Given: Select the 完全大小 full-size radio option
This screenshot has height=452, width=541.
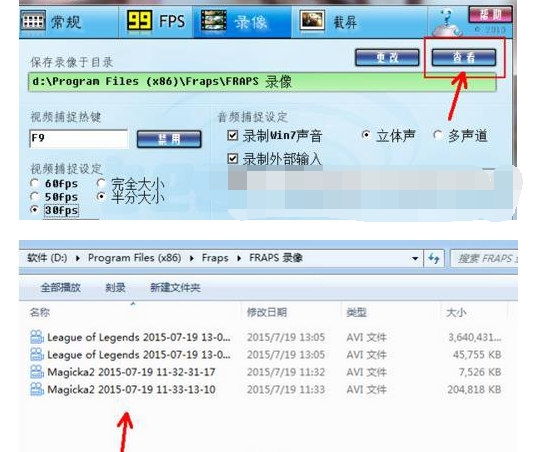Looking at the screenshot, I should tap(101, 183).
